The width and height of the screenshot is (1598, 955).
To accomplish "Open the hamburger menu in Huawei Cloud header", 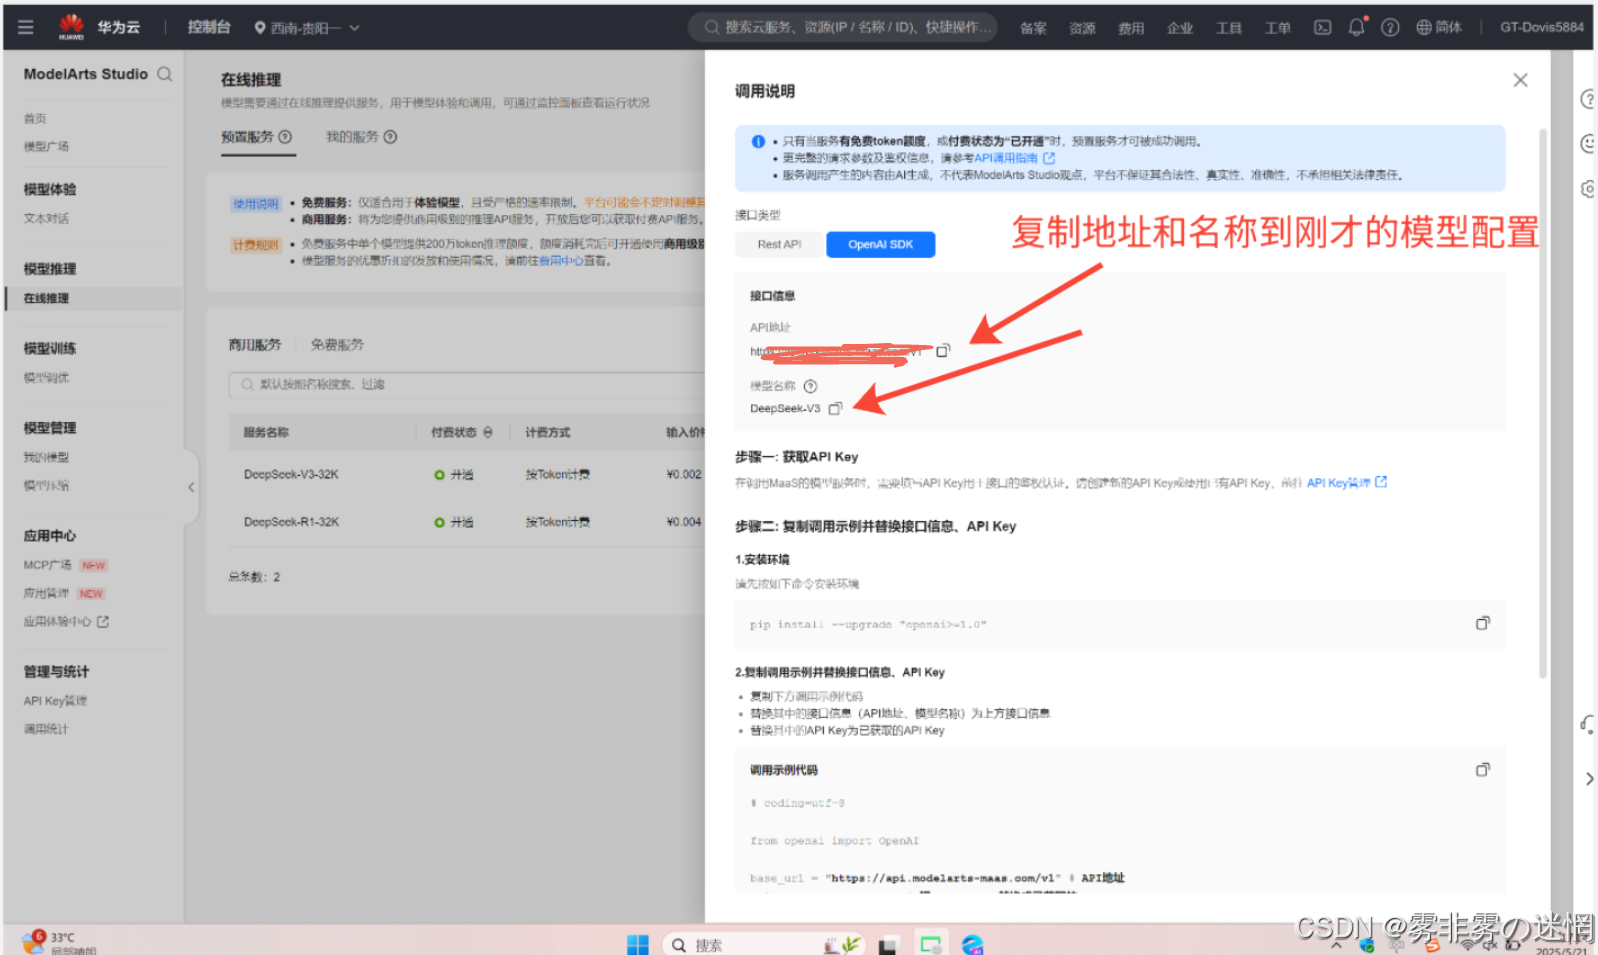I will coord(26,27).
